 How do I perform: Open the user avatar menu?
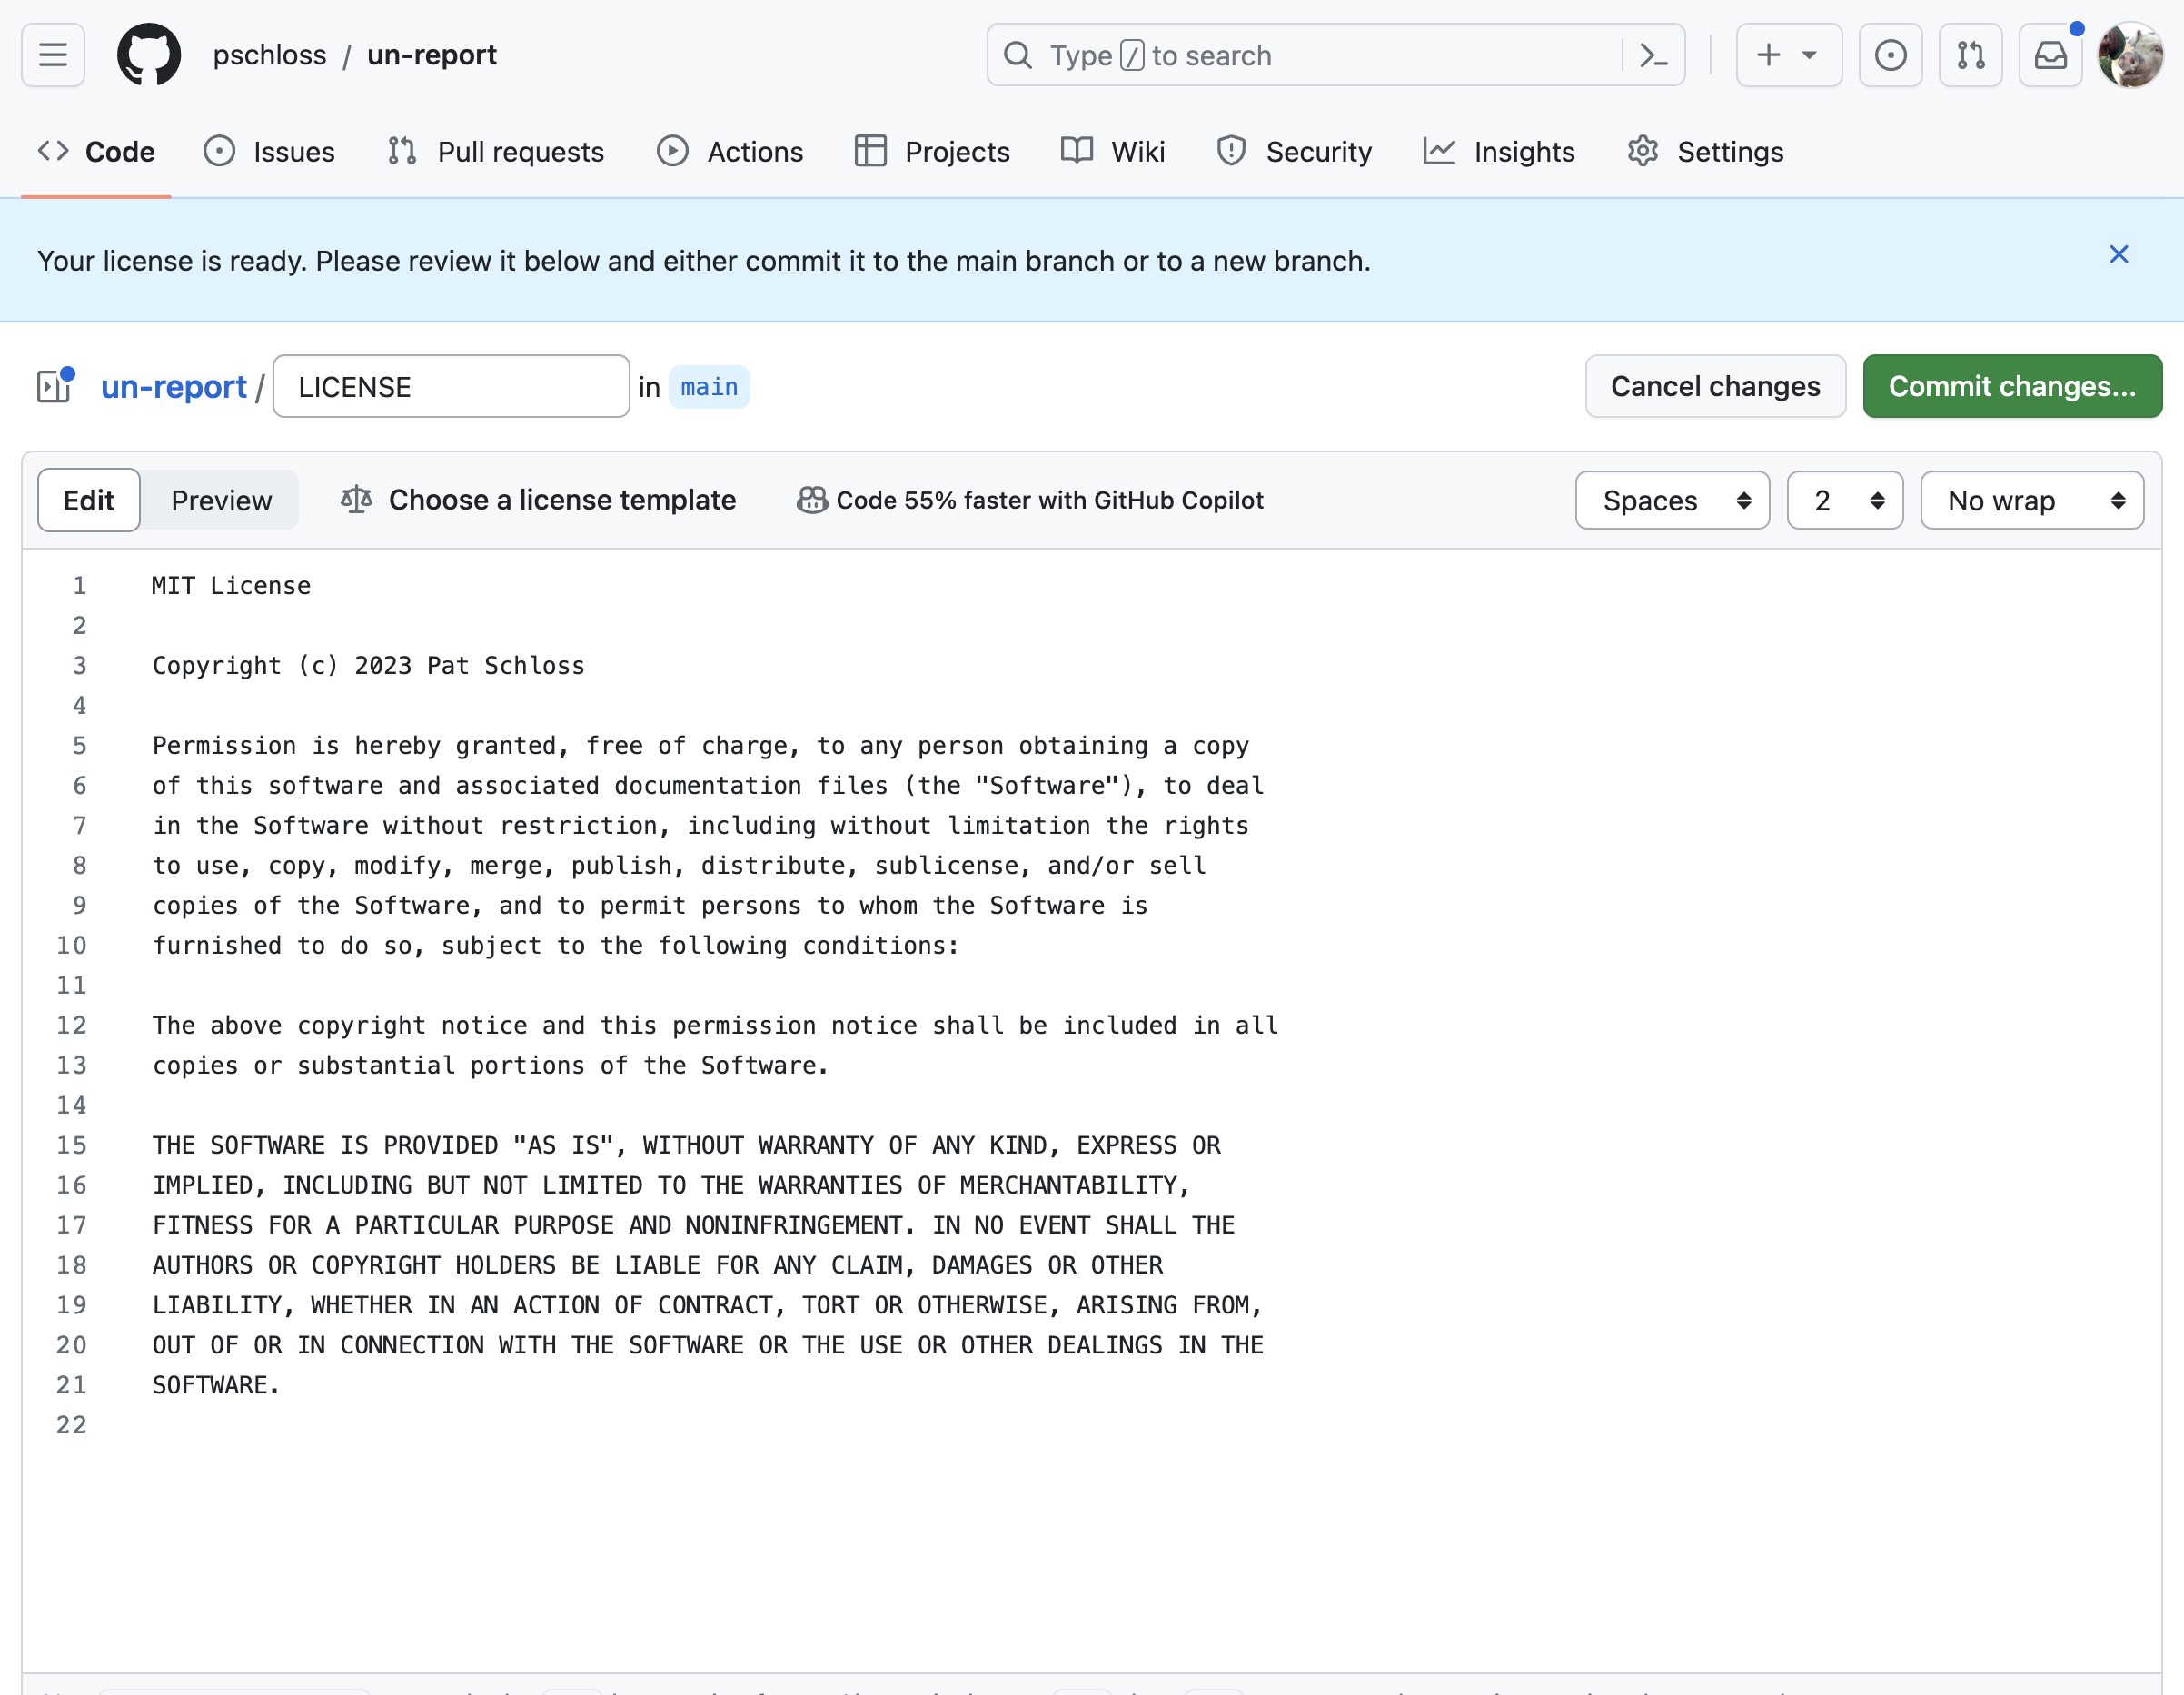click(x=2130, y=55)
